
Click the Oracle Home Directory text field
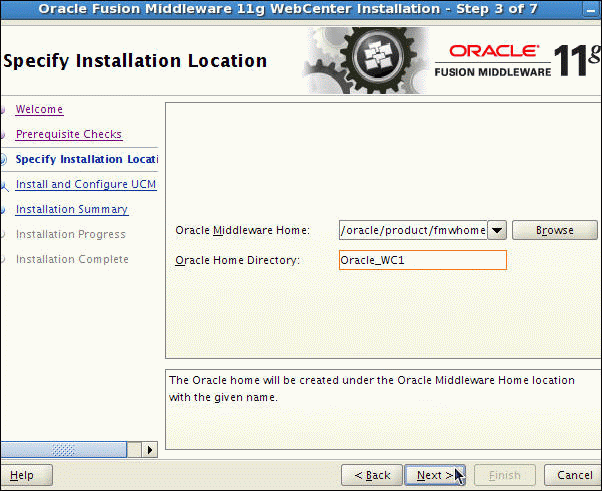(423, 260)
